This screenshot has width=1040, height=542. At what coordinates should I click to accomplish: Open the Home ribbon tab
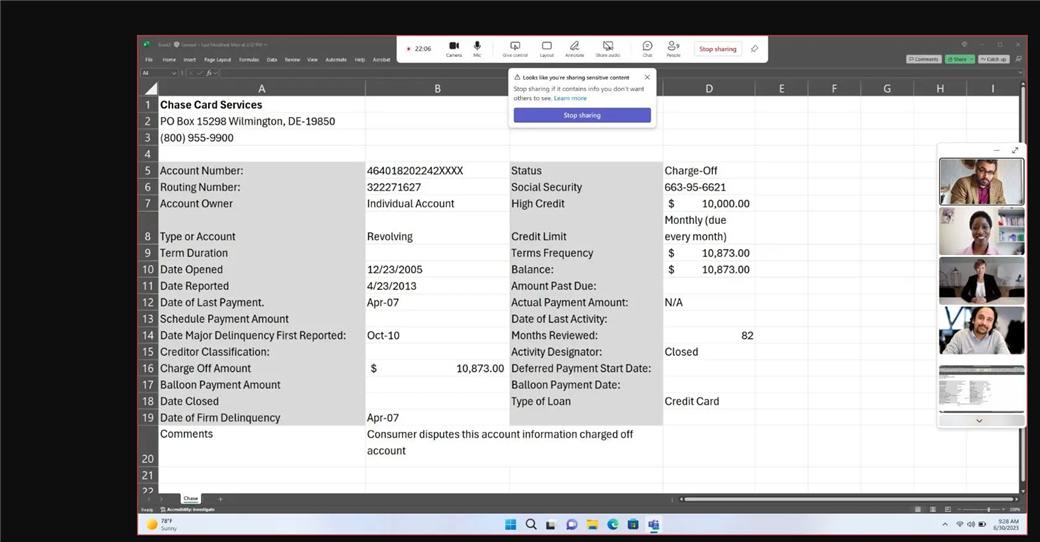click(x=169, y=60)
